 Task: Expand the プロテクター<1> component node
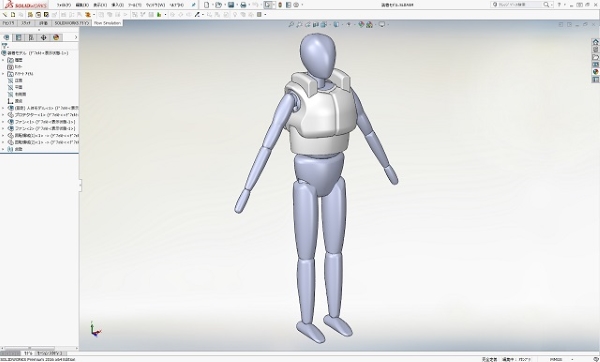click(x=3, y=115)
